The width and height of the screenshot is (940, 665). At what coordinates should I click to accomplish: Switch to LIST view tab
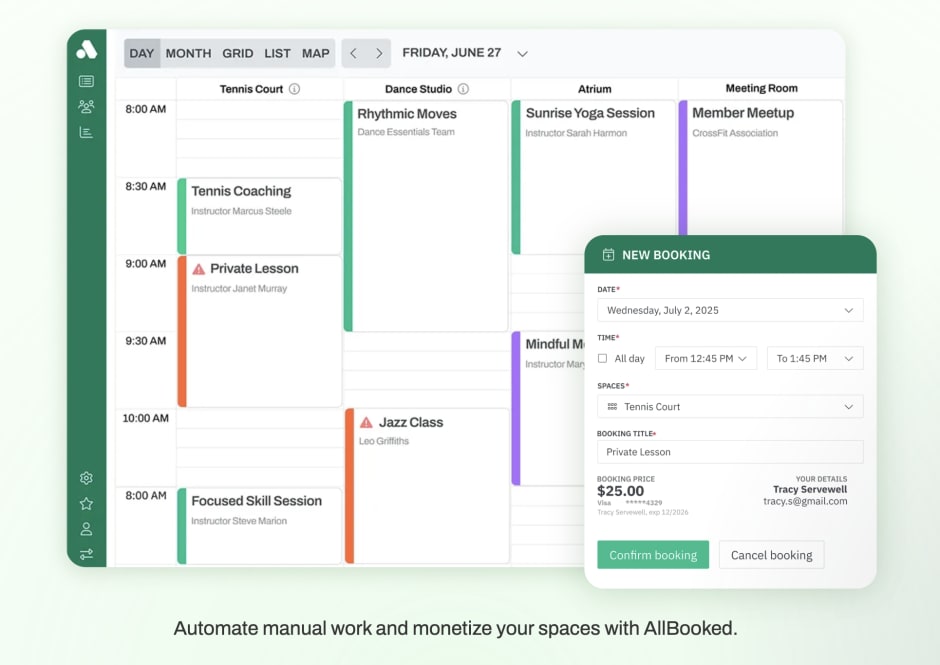tap(278, 53)
